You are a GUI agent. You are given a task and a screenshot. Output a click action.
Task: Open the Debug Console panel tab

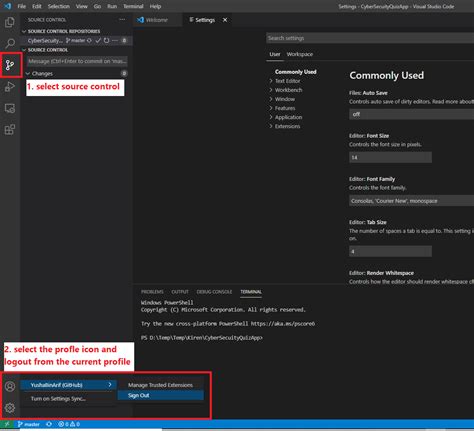(x=214, y=292)
